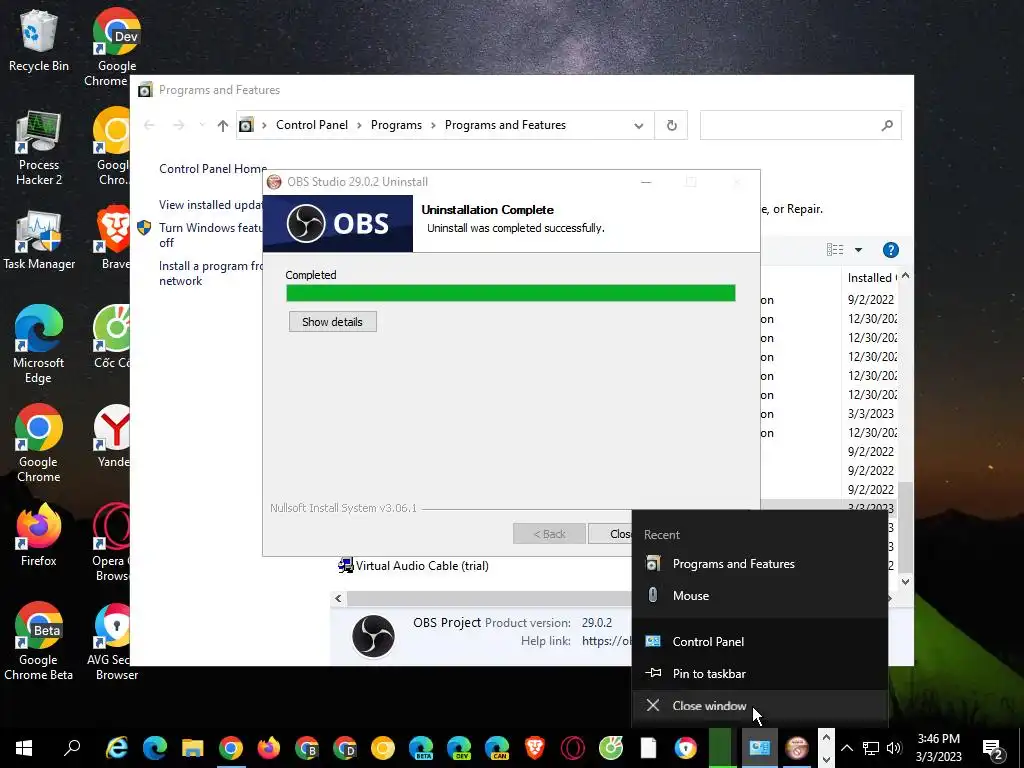Click OBS uninstaller taskbar icon
This screenshot has width=1024, height=768.
point(797,747)
